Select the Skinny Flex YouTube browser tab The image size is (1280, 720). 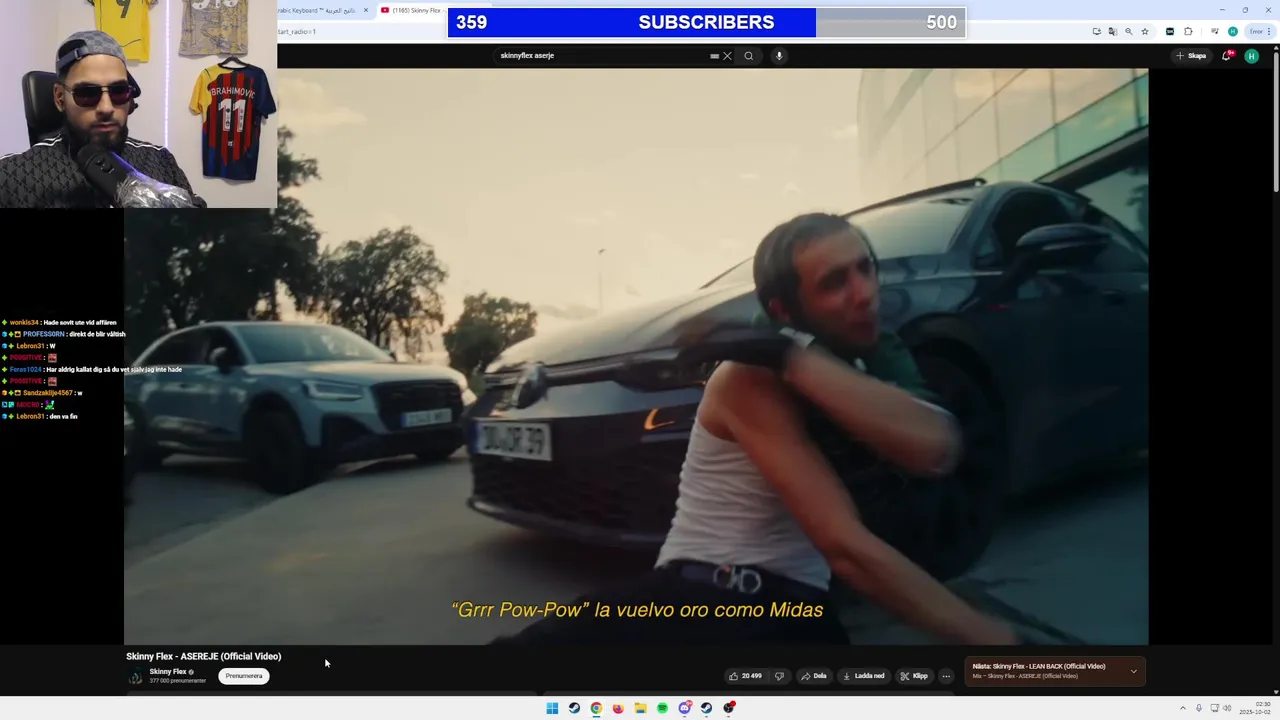click(412, 10)
